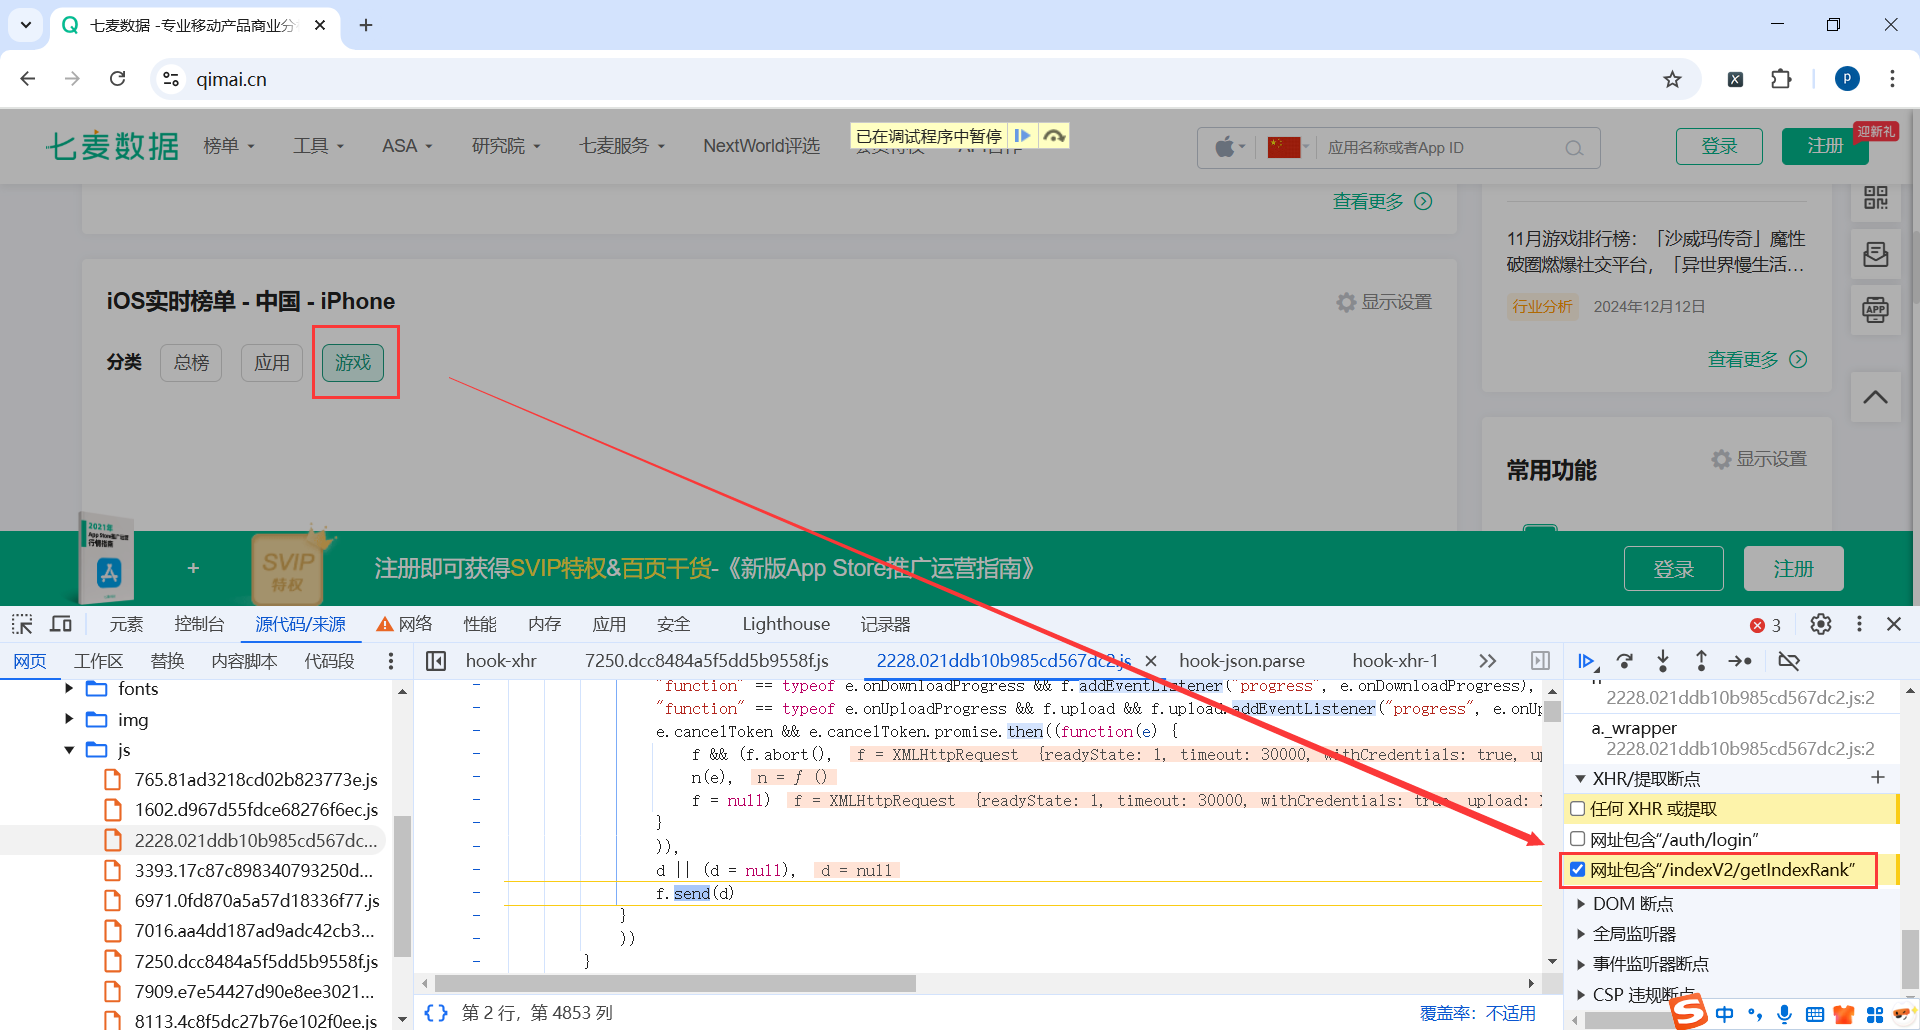1920x1030 pixels.
Task: Click the back-to-top arrow button
Action: pos(1876,397)
